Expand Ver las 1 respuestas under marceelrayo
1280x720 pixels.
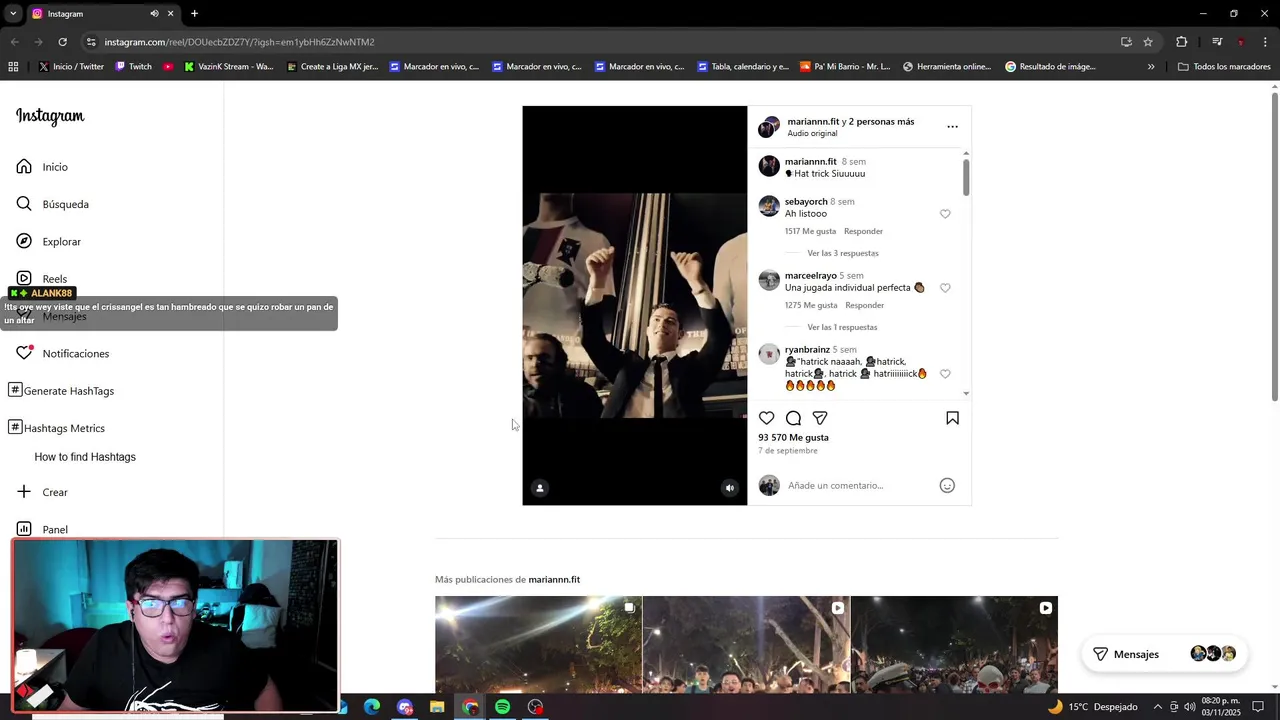click(842, 327)
